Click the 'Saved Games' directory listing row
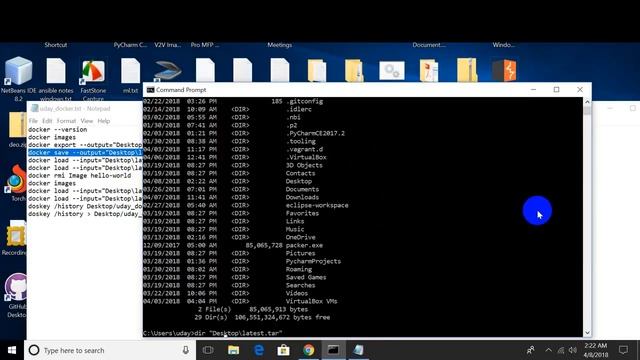This screenshot has height=360, width=640. click(235, 277)
